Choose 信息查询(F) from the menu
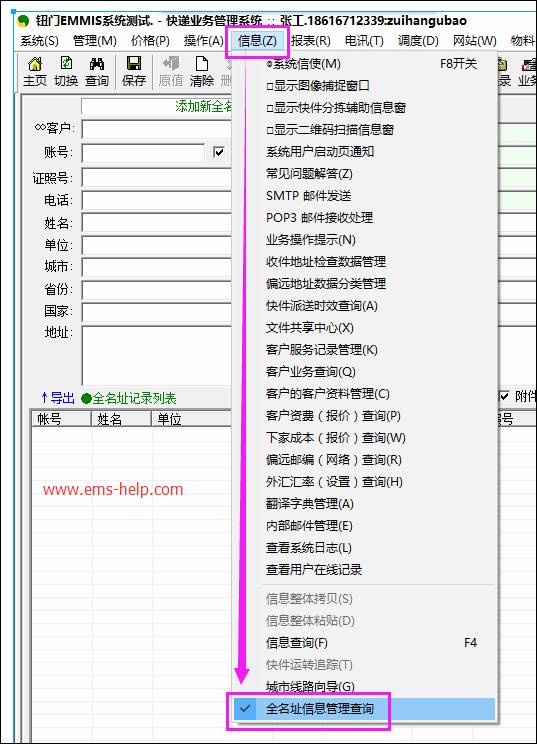 tap(296, 643)
